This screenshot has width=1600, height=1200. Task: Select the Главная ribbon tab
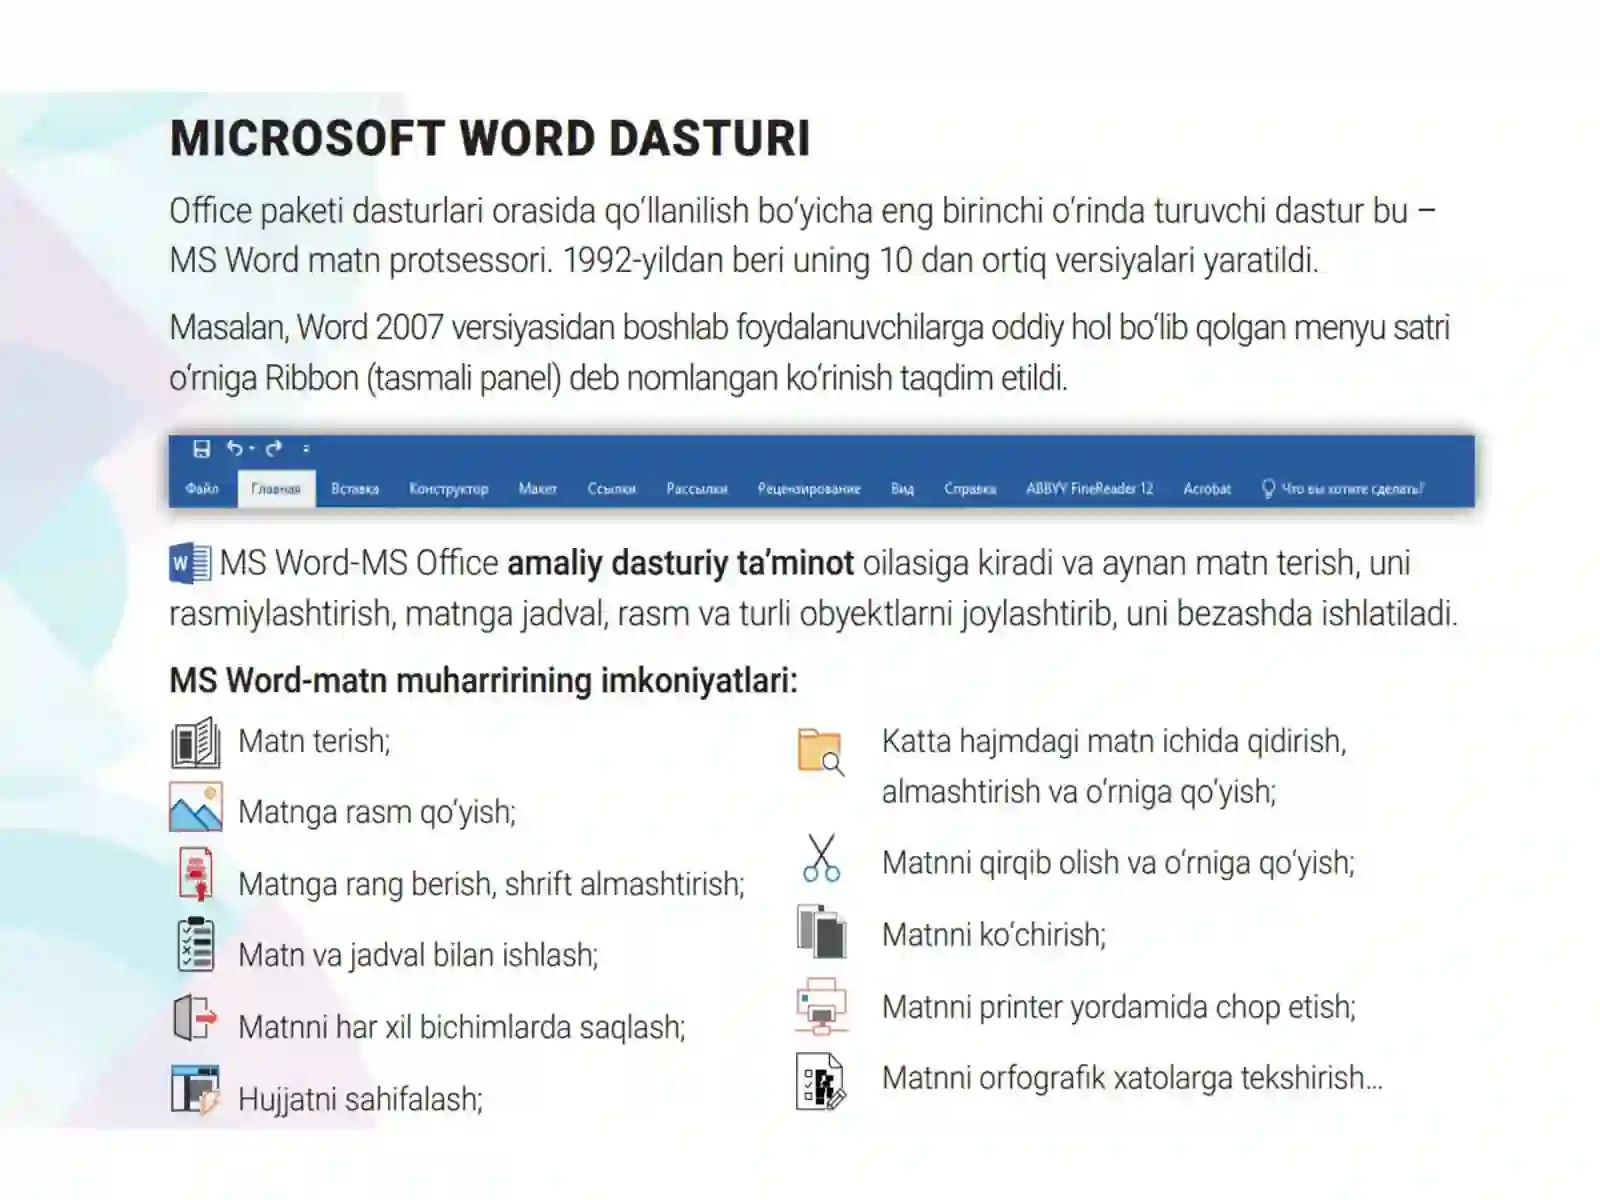276,489
